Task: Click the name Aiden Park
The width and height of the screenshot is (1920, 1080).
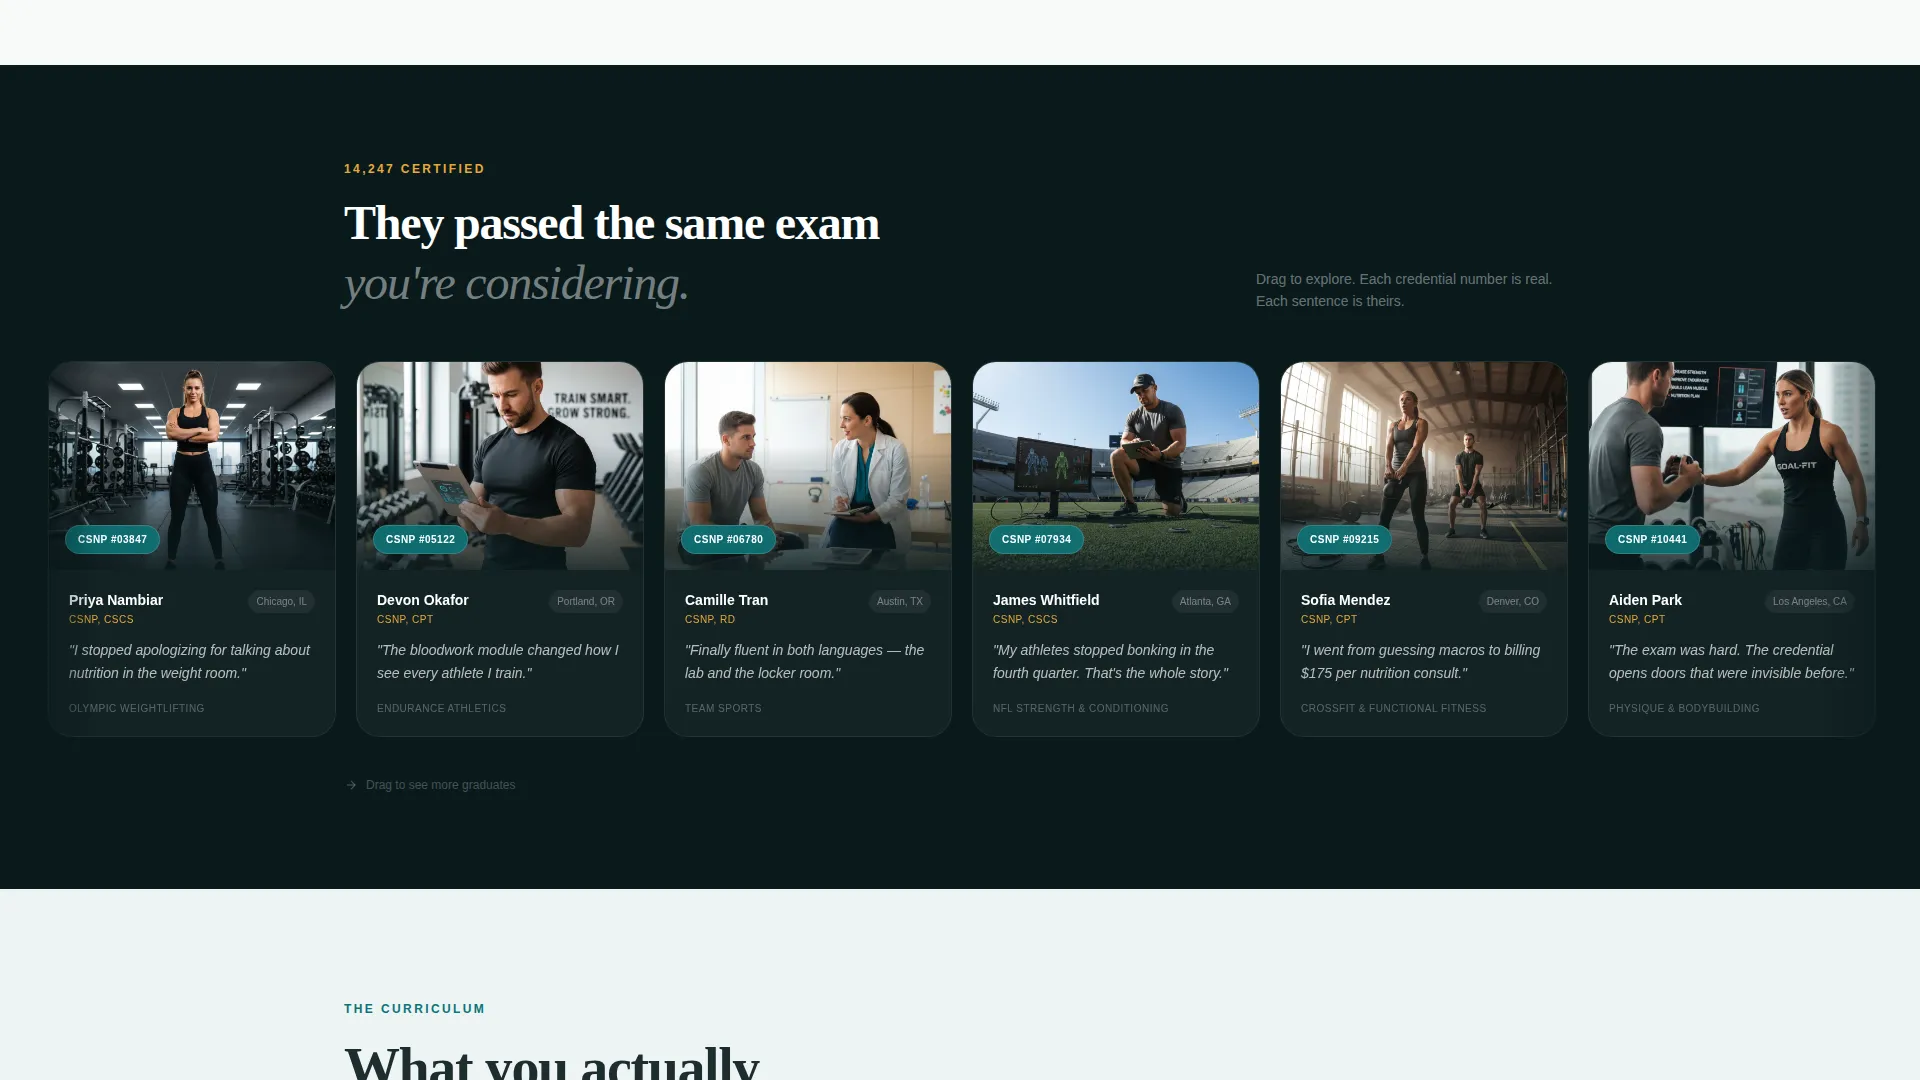Action: pyautogui.click(x=1645, y=600)
